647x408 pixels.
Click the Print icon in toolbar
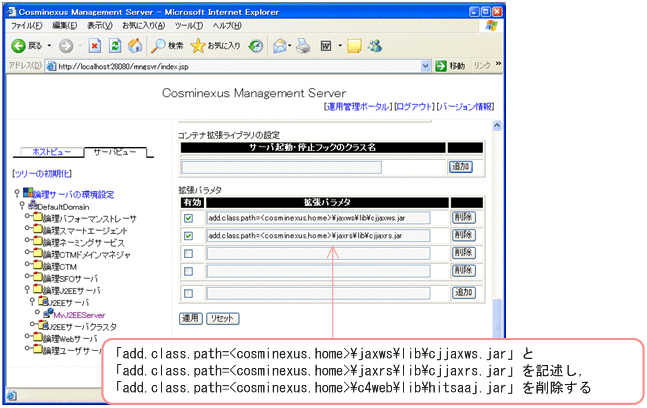coord(301,46)
